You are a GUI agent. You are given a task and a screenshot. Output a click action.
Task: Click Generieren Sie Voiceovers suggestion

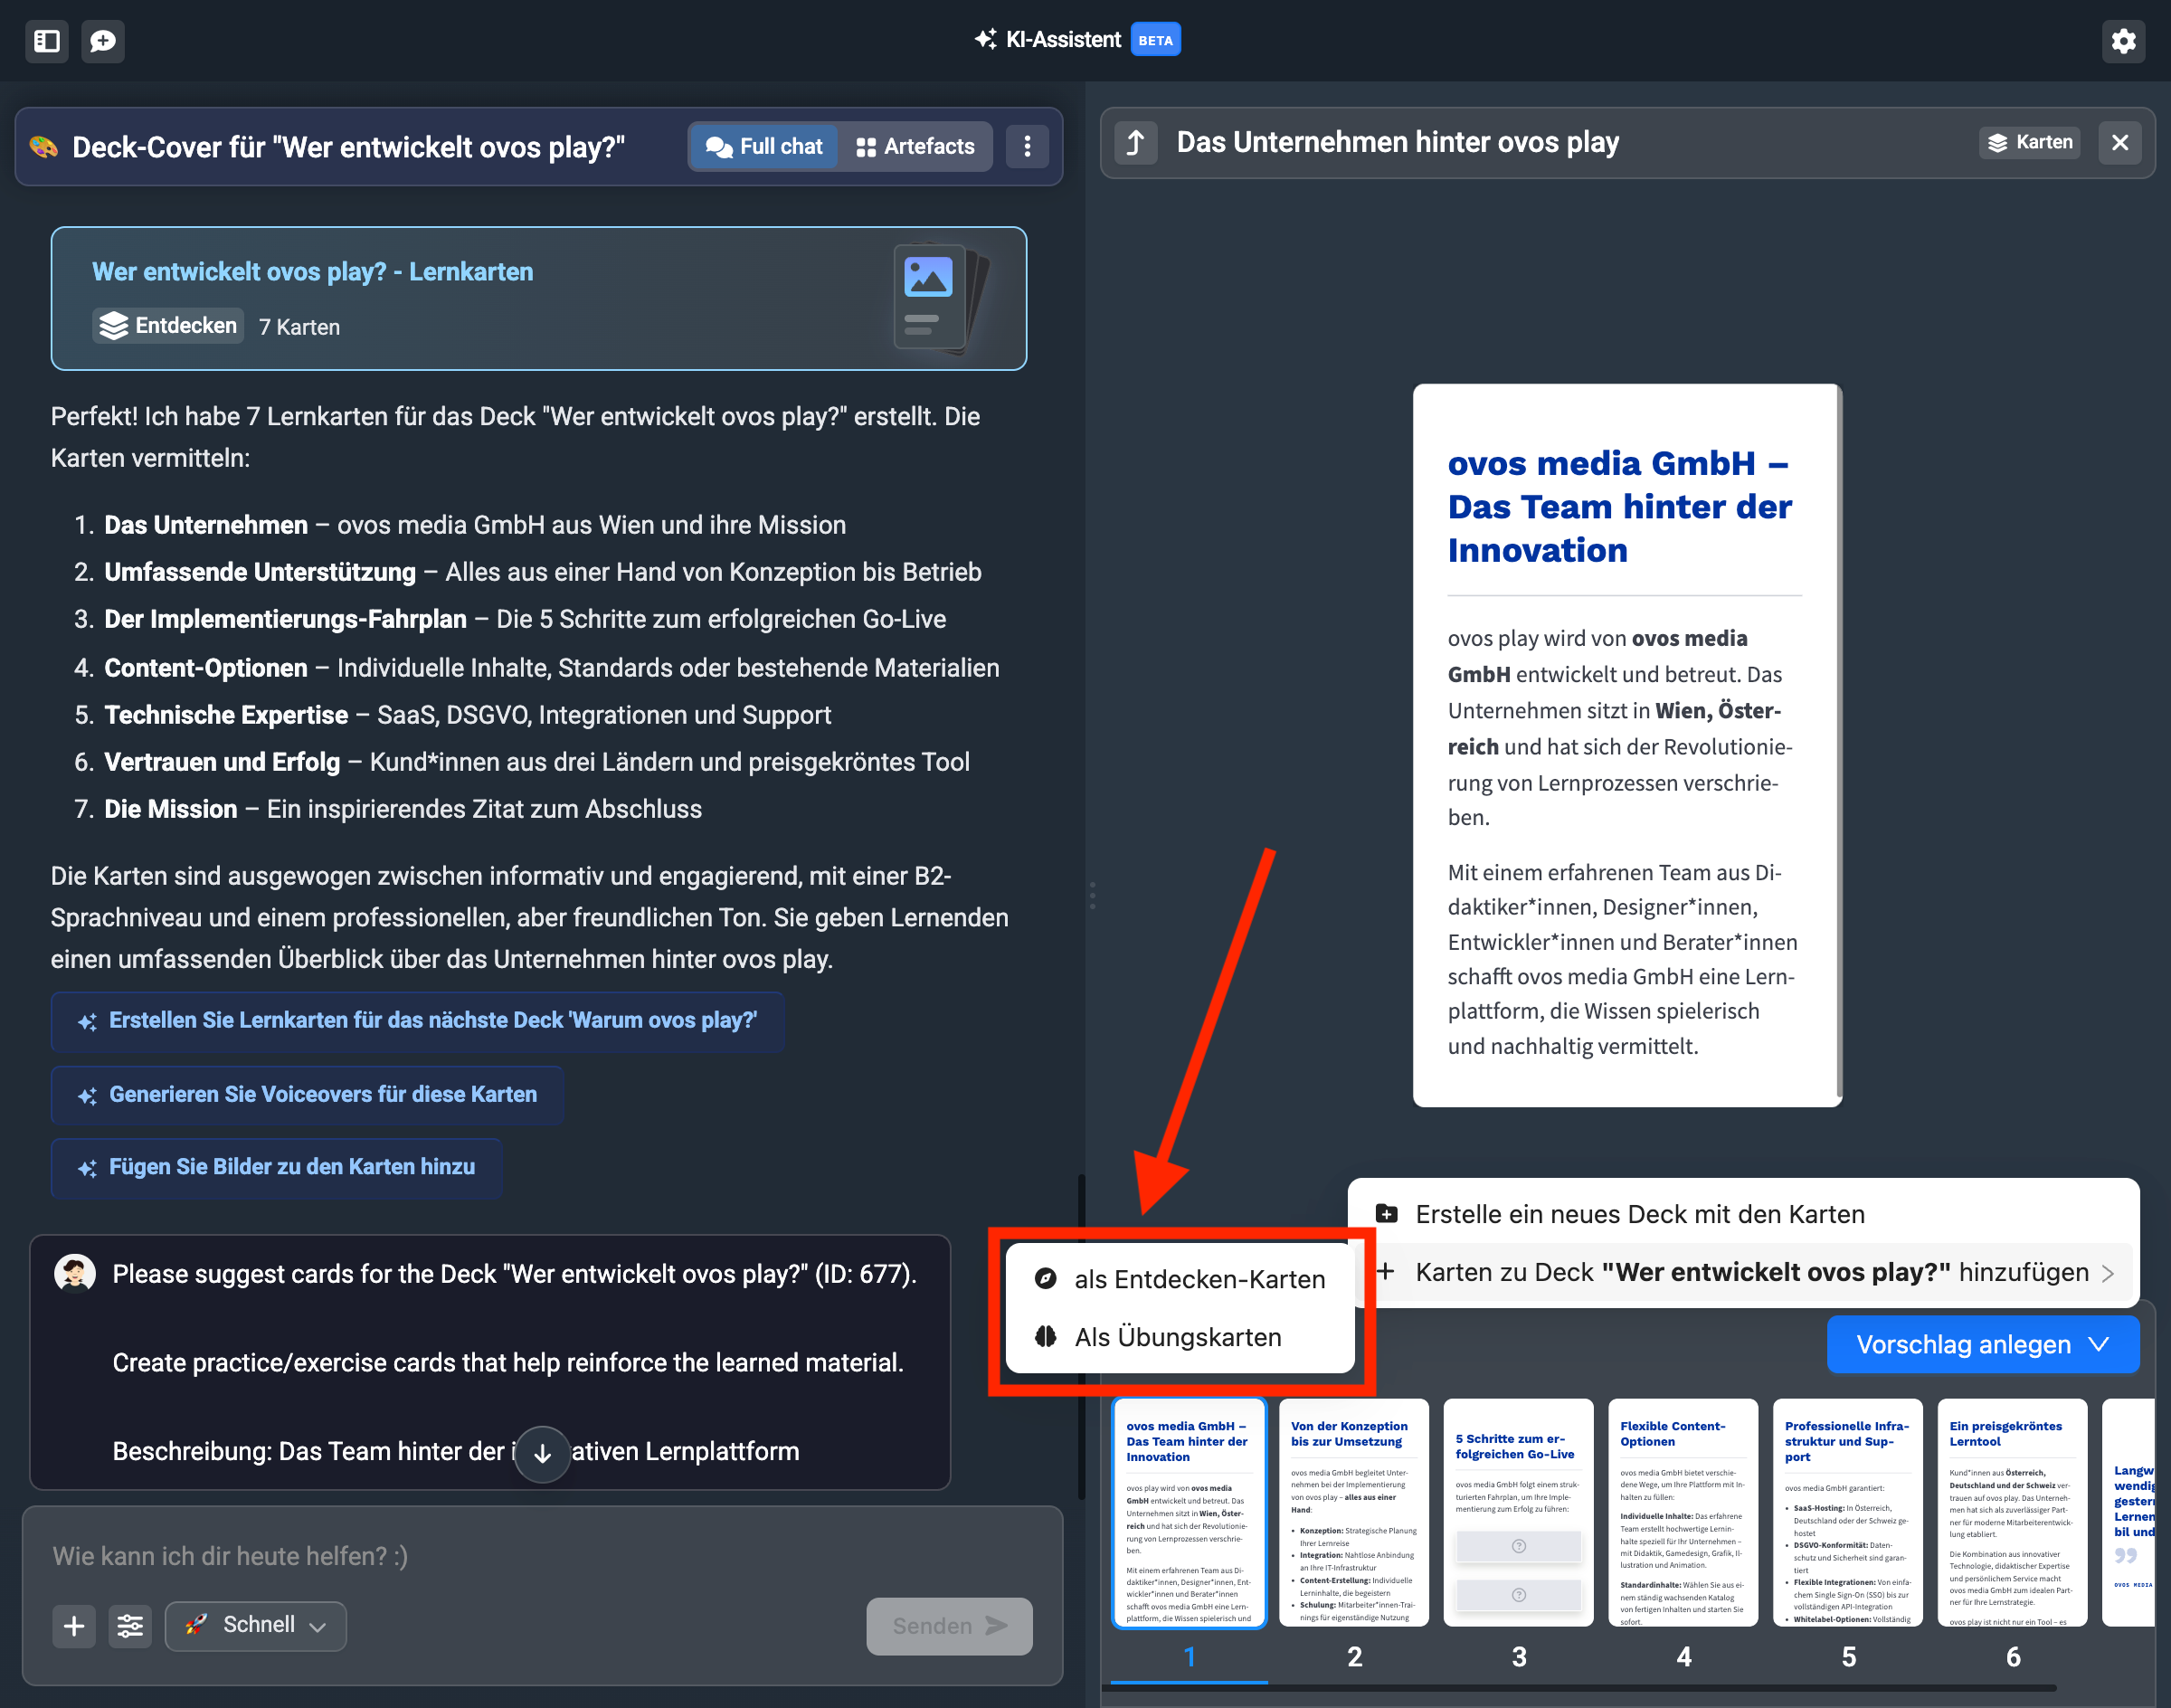coord(308,1094)
